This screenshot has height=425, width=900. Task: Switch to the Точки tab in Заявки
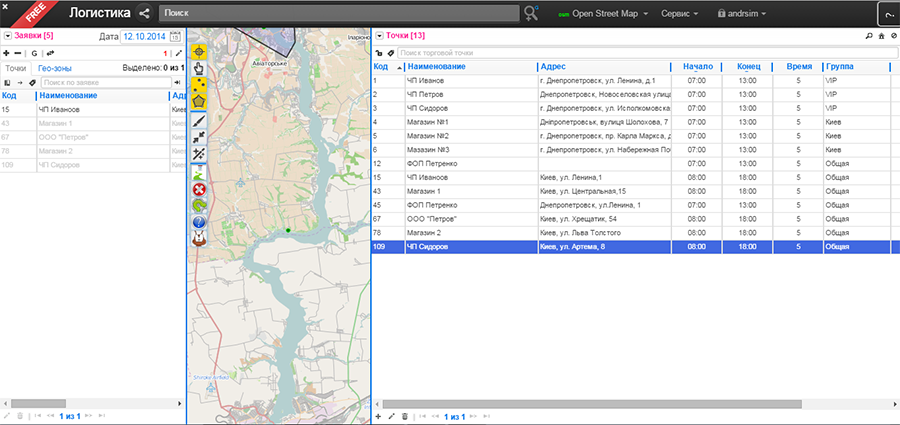click(x=15, y=68)
